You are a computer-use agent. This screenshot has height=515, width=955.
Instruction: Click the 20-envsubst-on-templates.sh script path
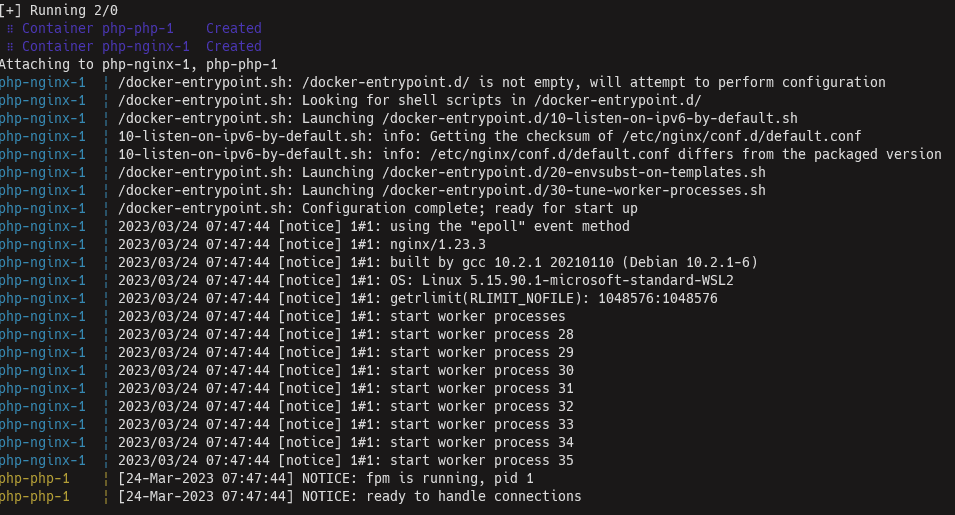point(574,172)
